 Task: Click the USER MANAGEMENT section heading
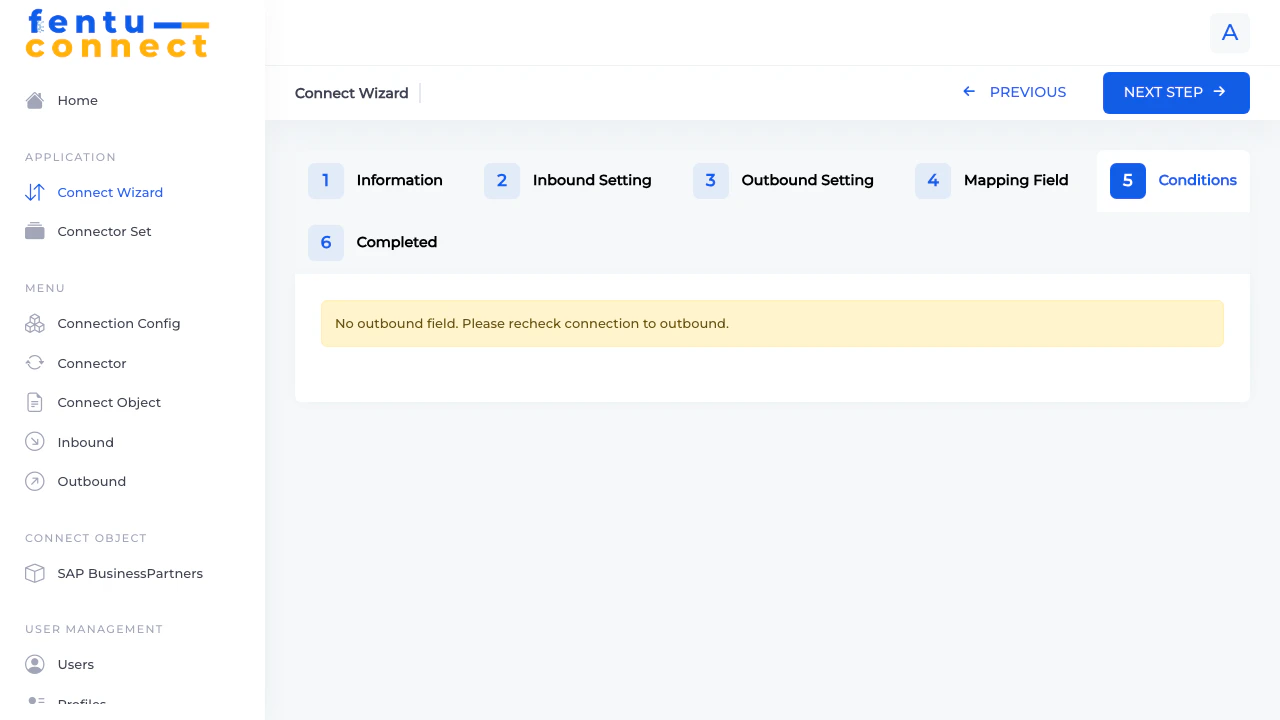coord(94,629)
